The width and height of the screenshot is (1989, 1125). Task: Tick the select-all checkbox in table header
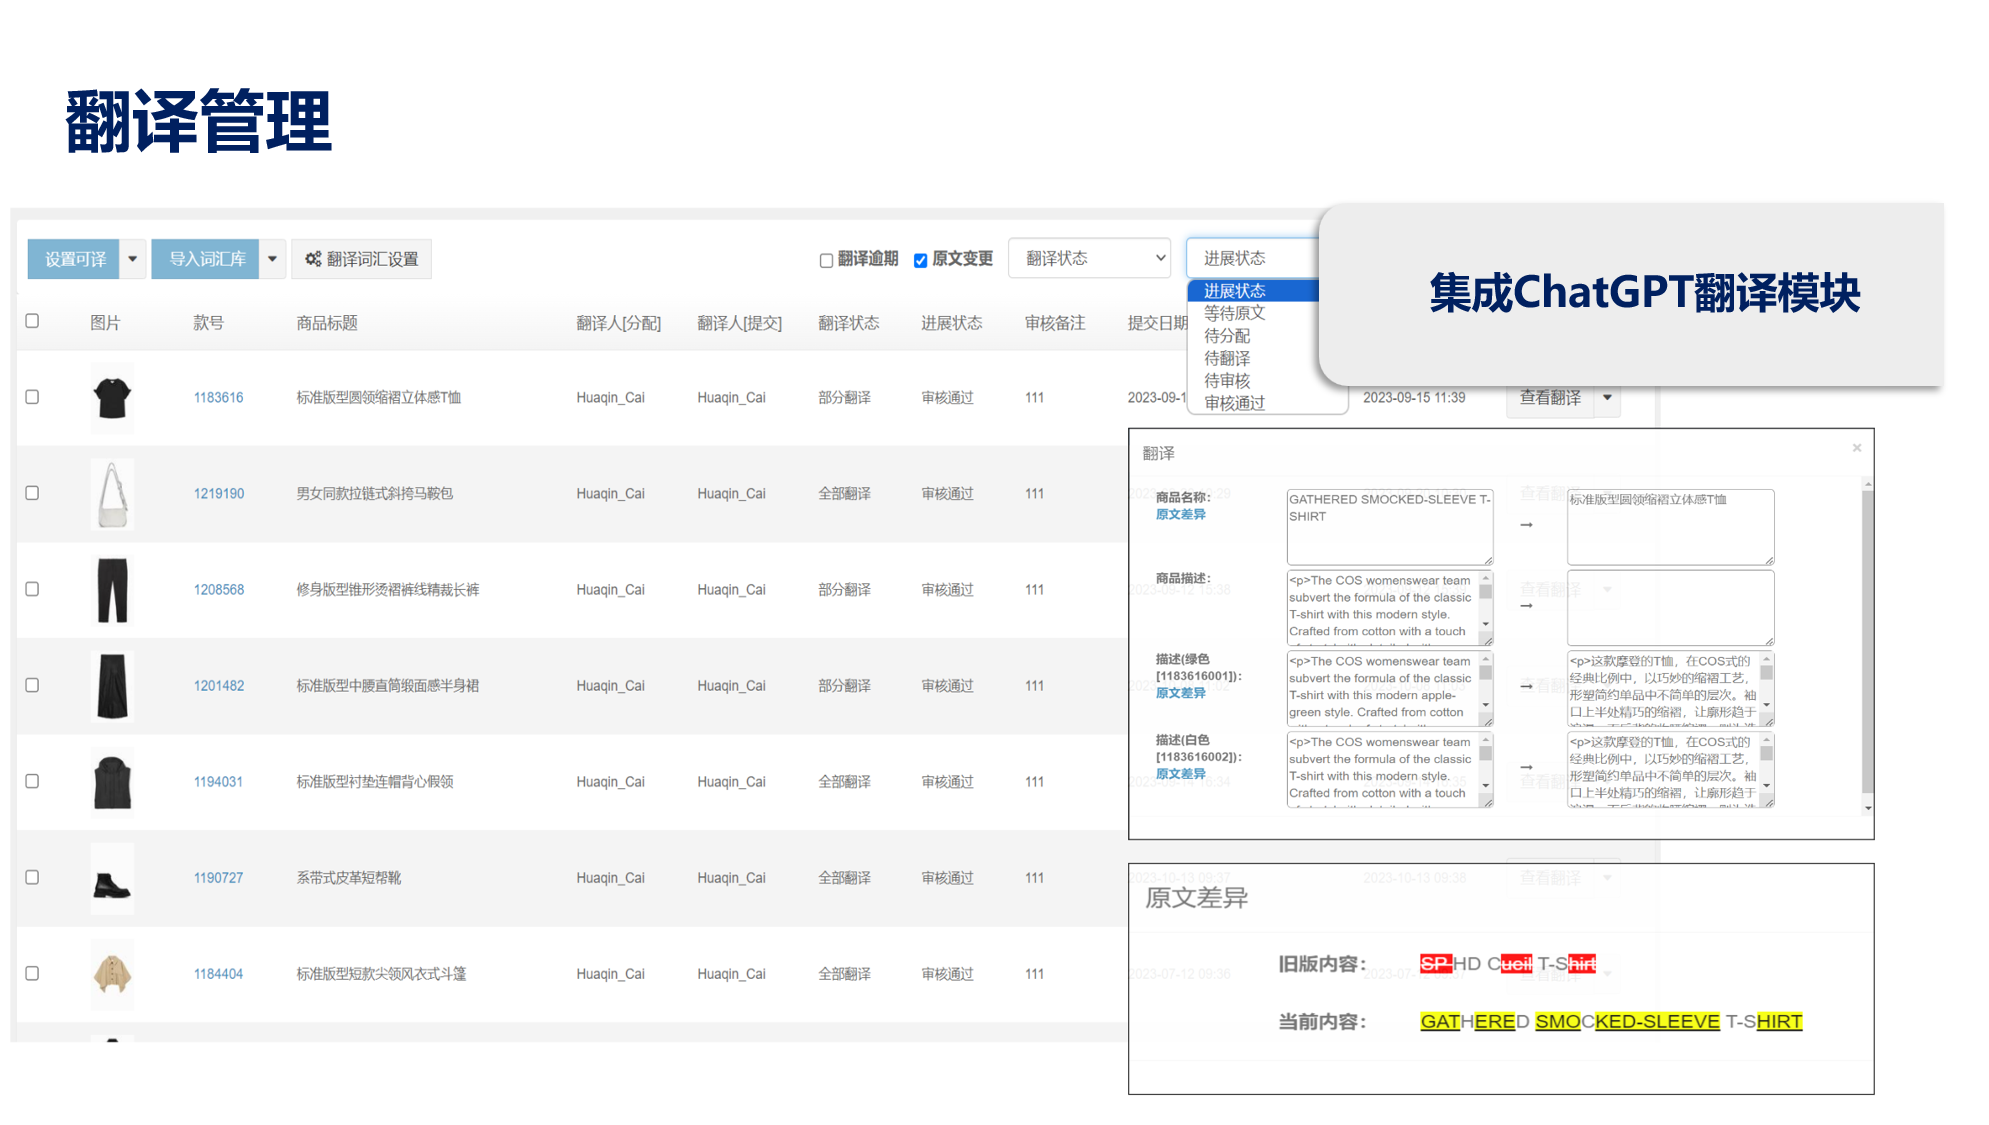point(32,321)
